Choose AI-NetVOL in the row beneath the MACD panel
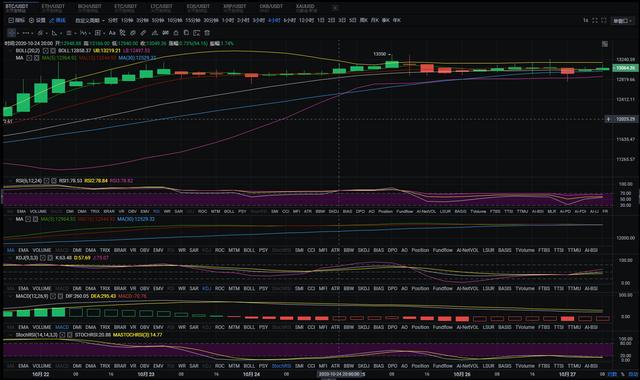The image size is (640, 380). pos(467,327)
